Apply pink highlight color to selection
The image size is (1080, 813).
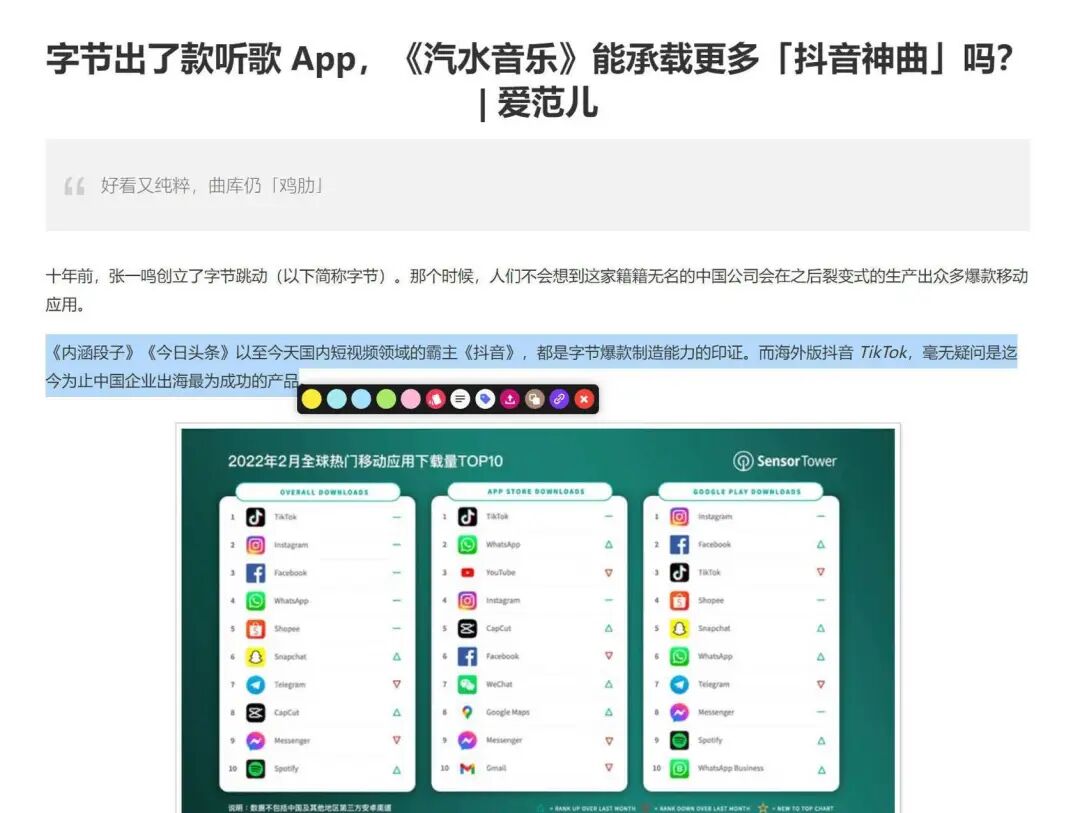(x=411, y=399)
